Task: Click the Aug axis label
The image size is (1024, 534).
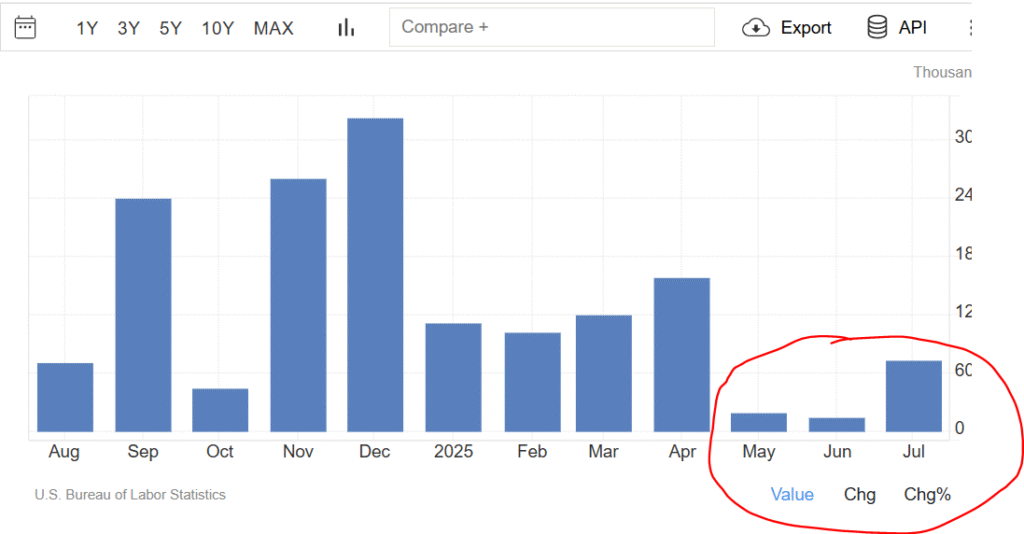Action: [64, 452]
